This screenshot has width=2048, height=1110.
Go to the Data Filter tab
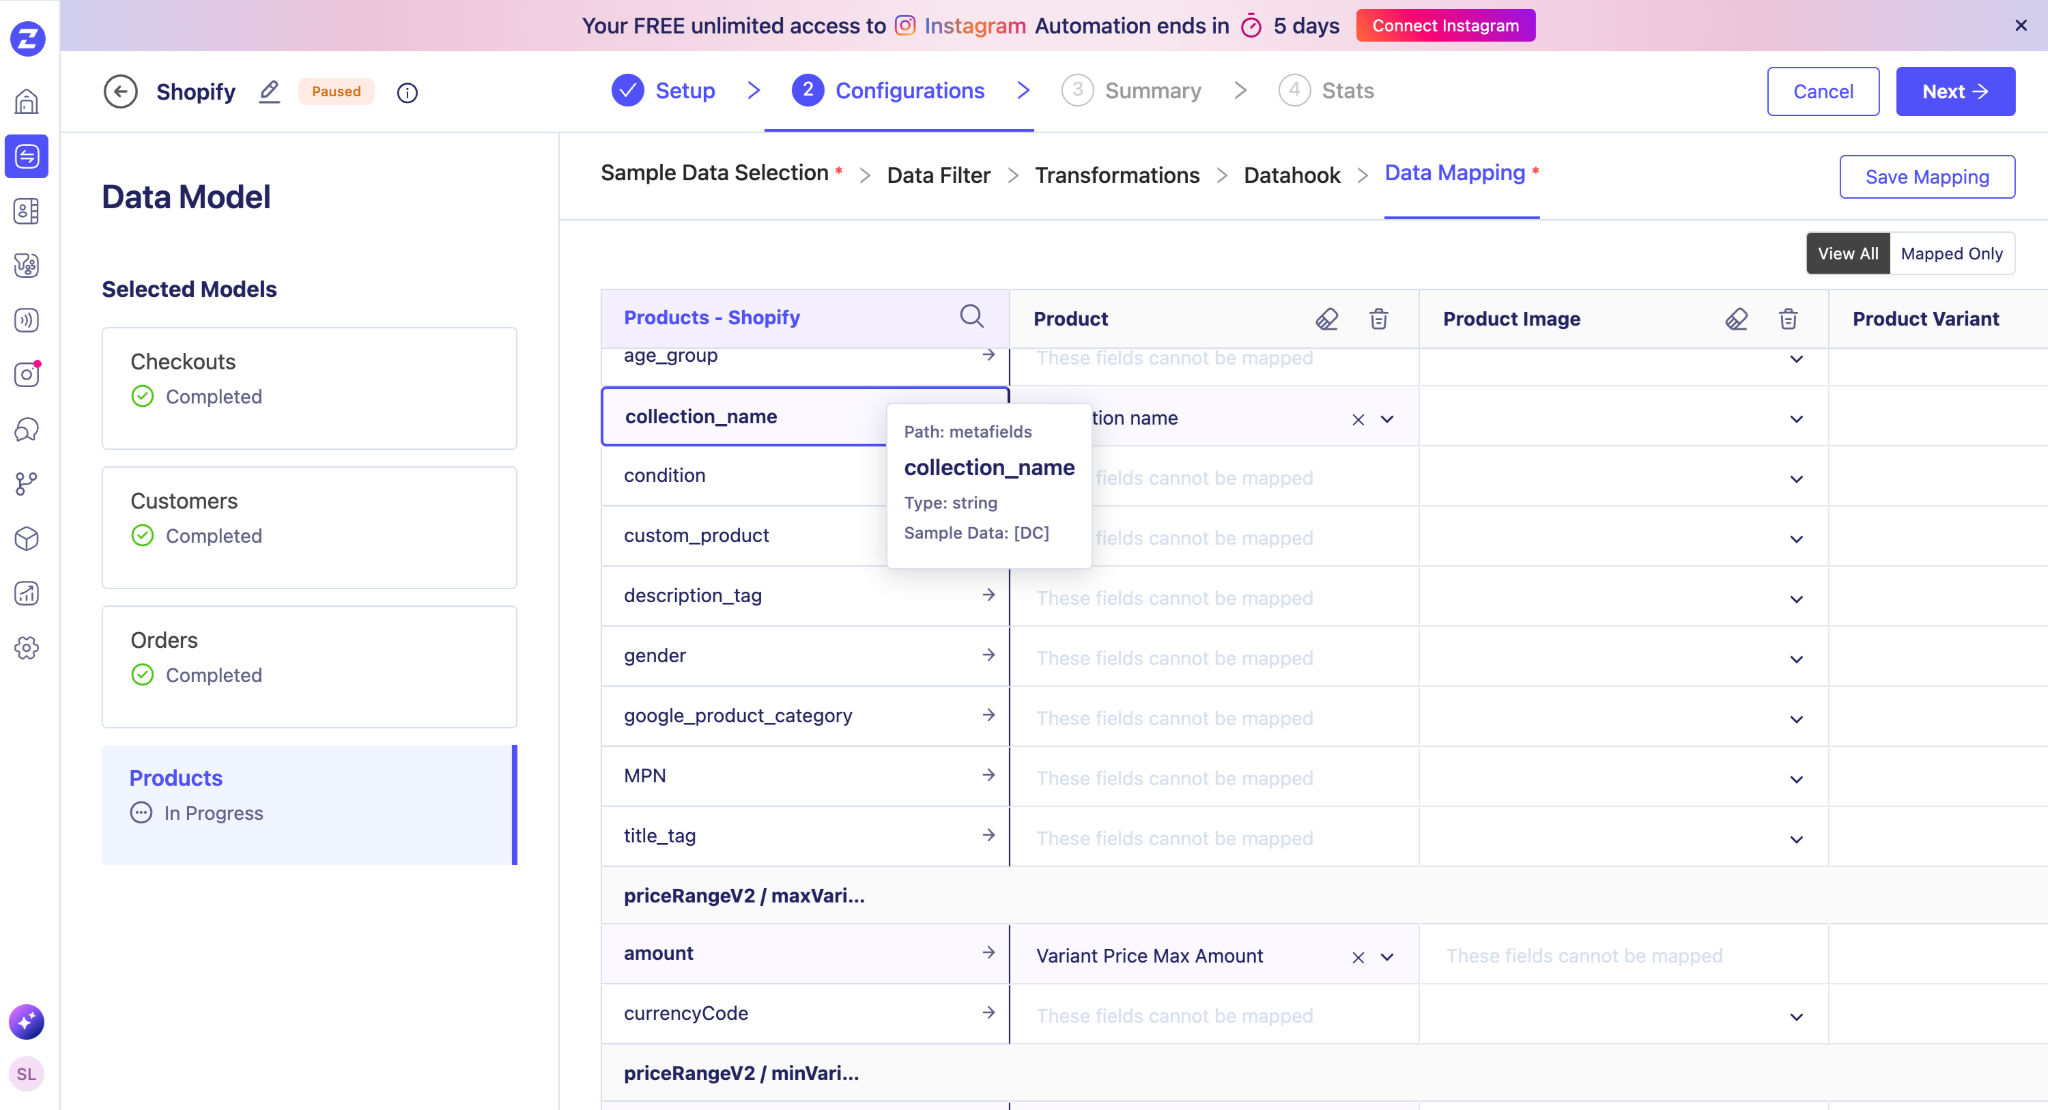(x=938, y=175)
